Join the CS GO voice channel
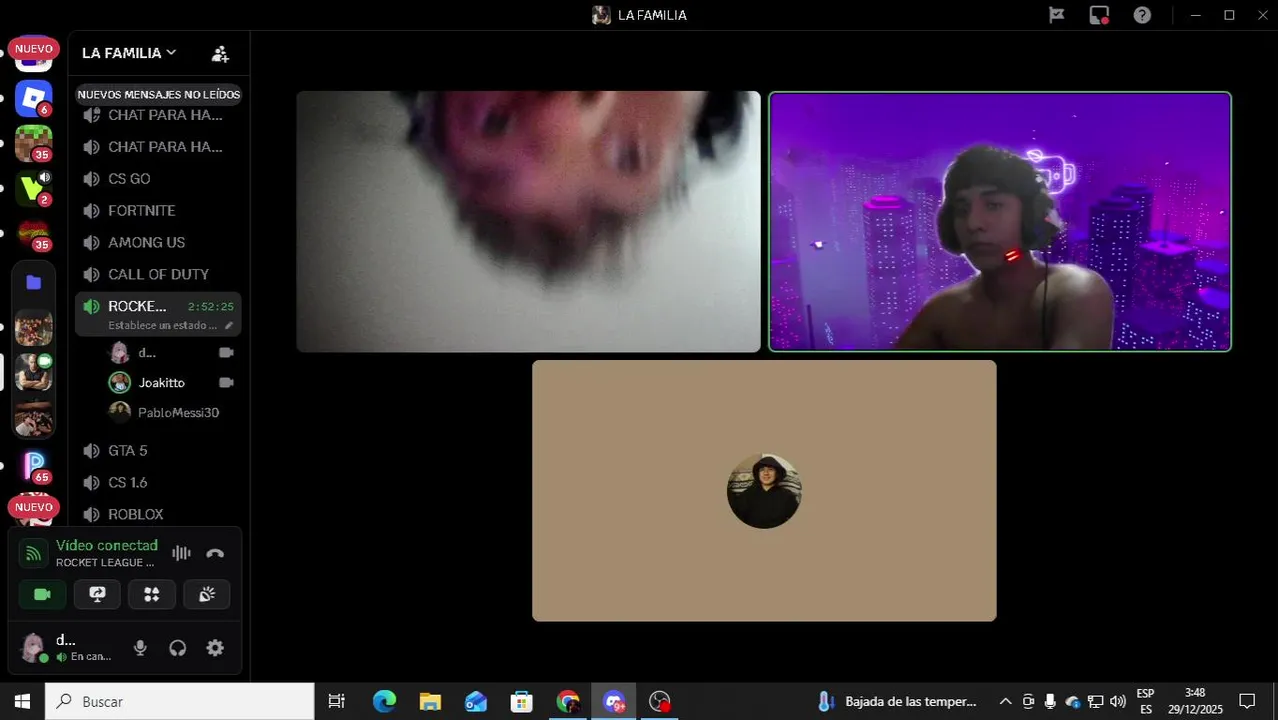This screenshot has width=1278, height=720. [x=158, y=179]
